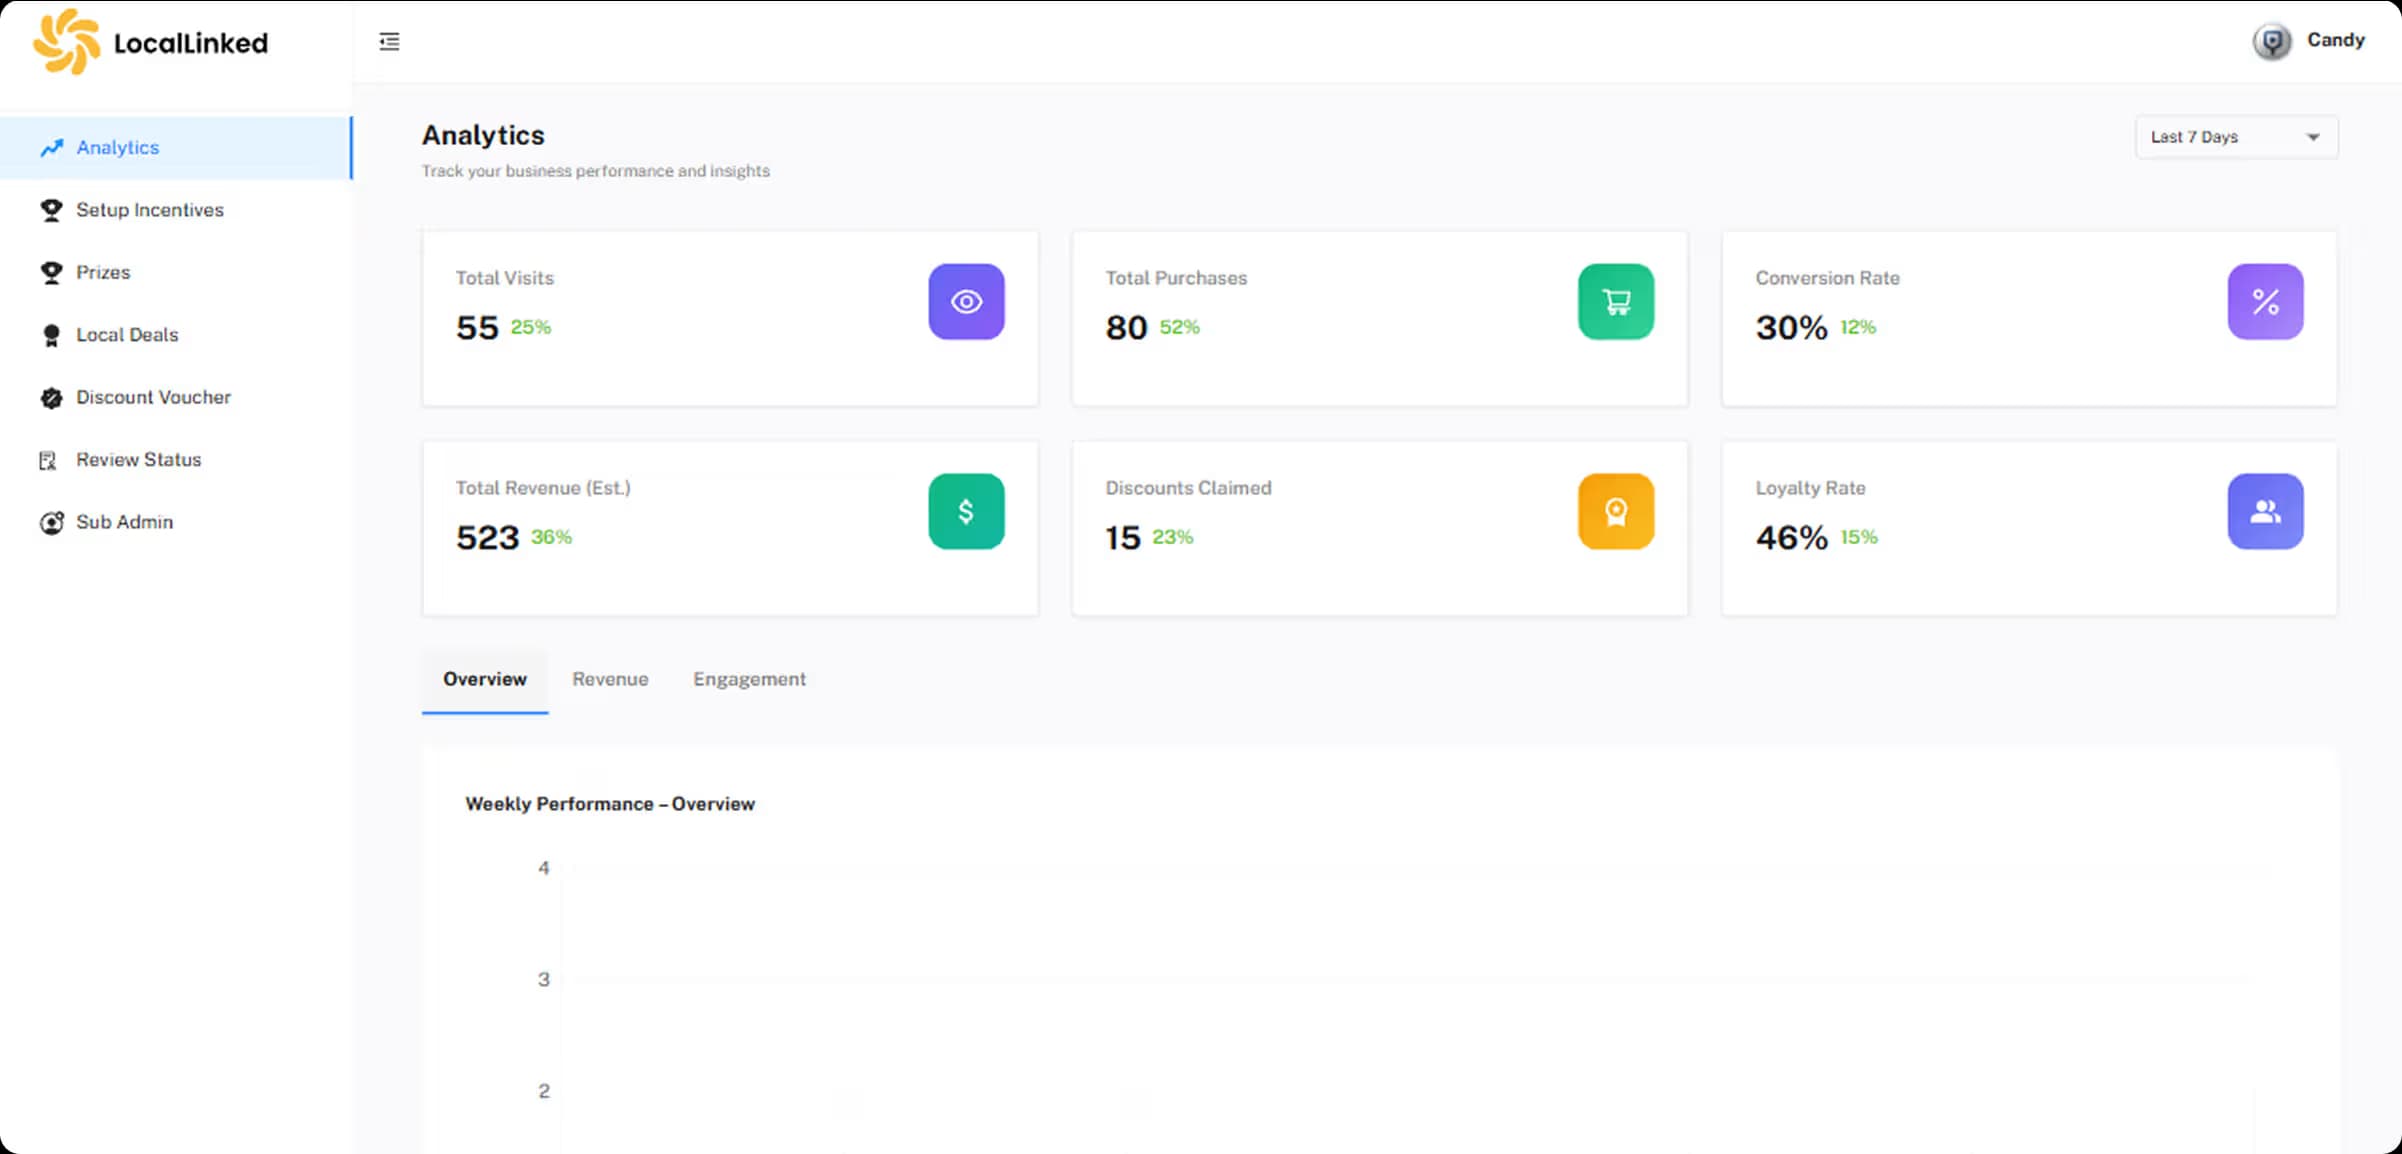This screenshot has height=1154, width=2402.
Task: Click the Candy username
Action: (x=2336, y=40)
